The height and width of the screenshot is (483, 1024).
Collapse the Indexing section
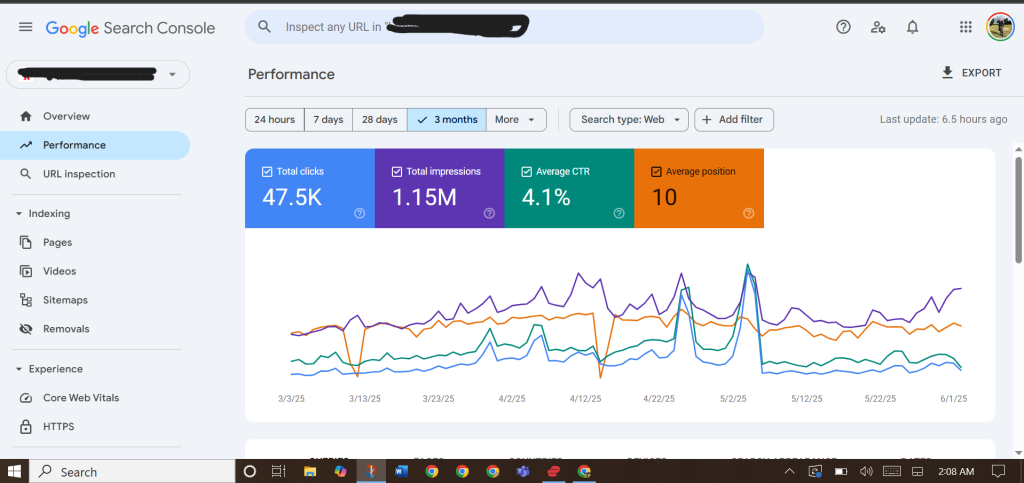[19, 213]
